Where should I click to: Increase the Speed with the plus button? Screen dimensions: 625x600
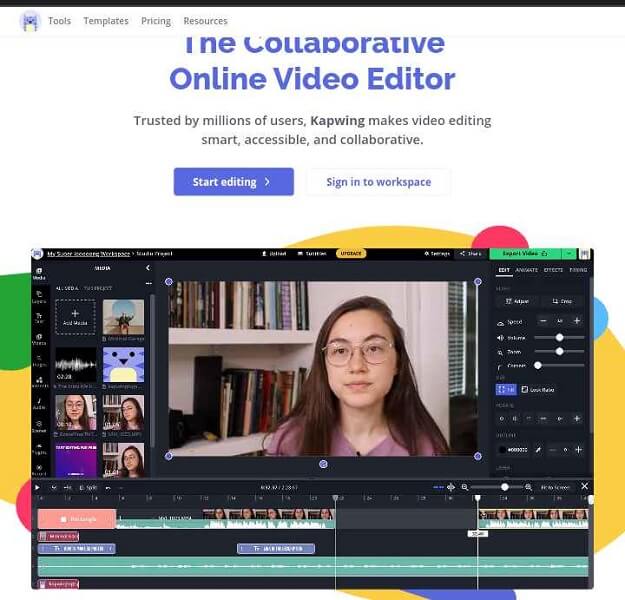pos(577,321)
